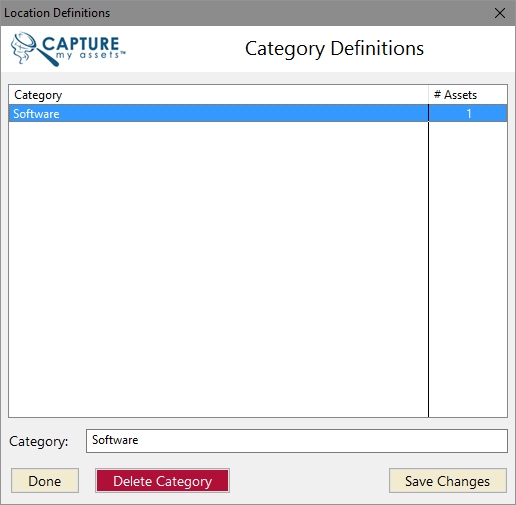Click the 'my assets' text in the logo

(x=88, y=55)
